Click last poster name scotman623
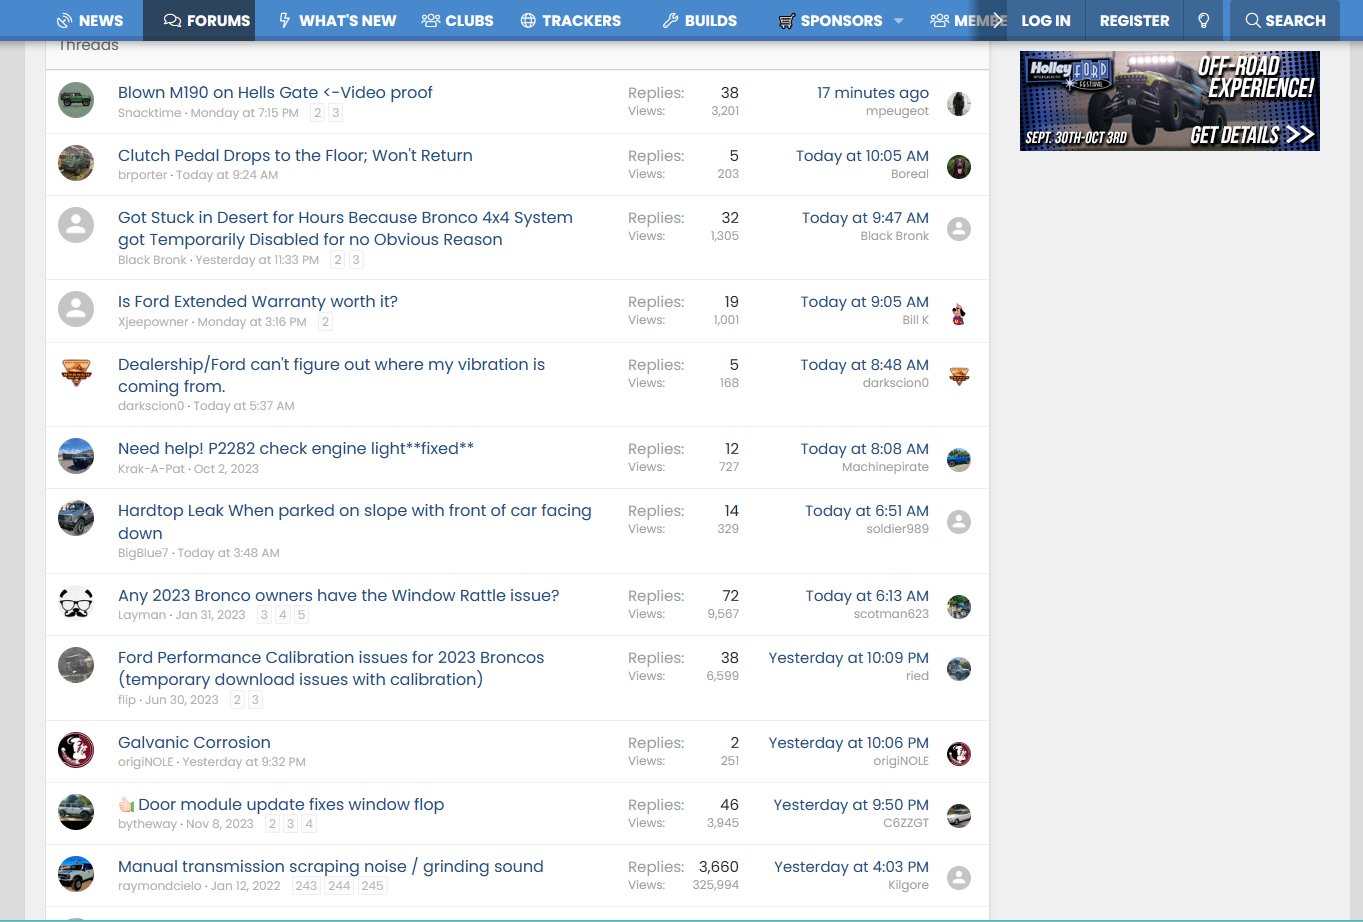 coord(891,614)
